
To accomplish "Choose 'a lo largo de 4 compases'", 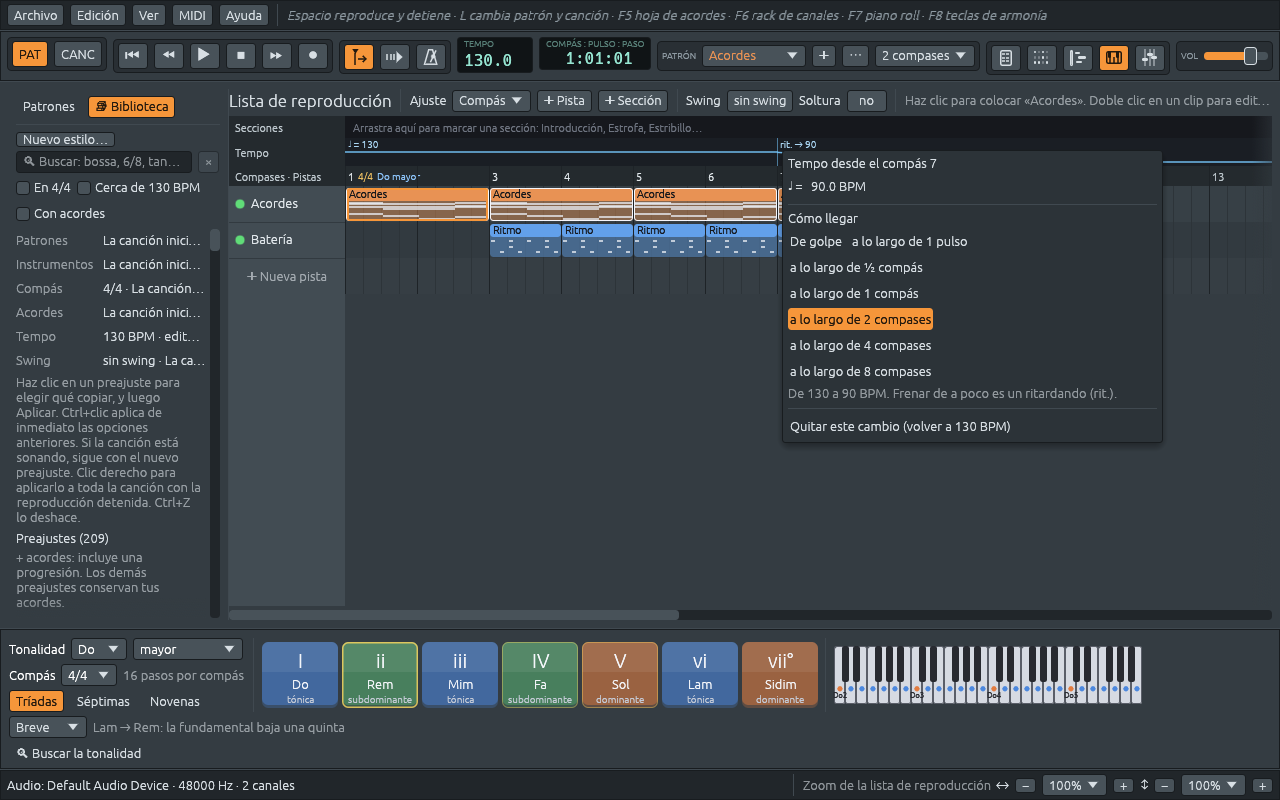I will [860, 346].
